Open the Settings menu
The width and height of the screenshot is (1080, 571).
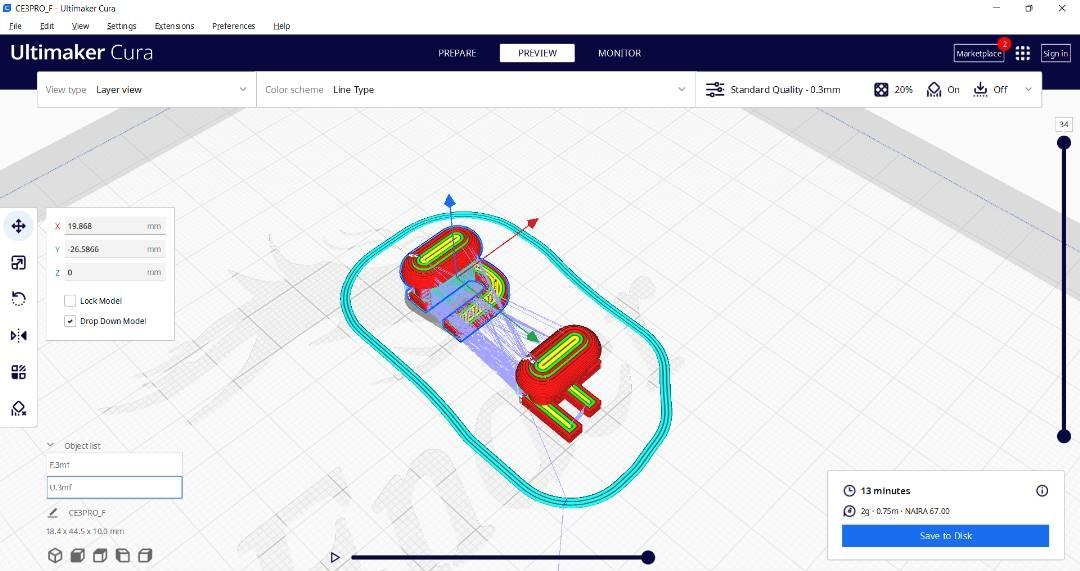[x=121, y=26]
